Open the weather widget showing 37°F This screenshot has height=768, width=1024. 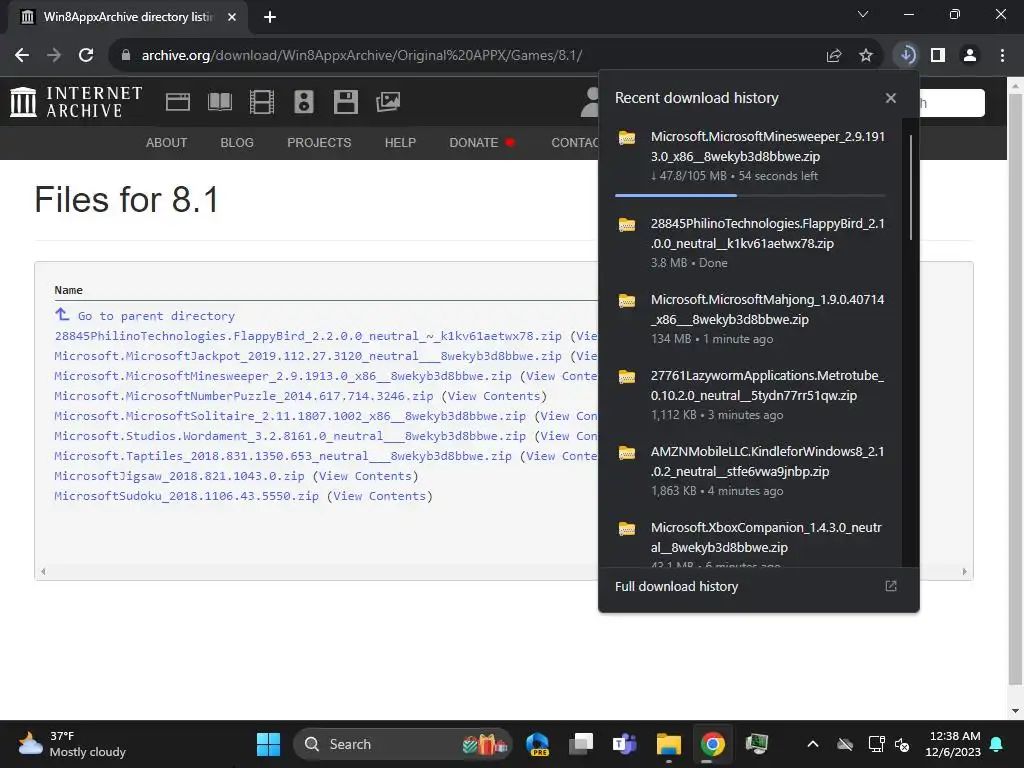(71, 744)
